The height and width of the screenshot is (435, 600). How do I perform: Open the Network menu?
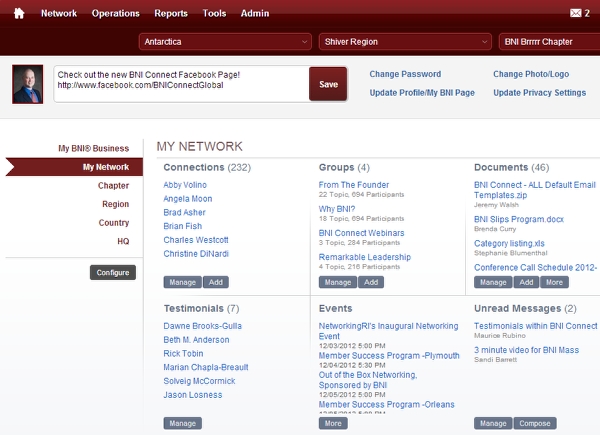click(x=59, y=14)
